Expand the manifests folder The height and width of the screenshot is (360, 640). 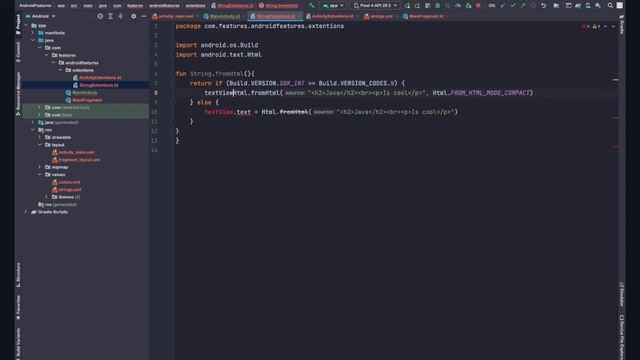pyautogui.click(x=33, y=33)
